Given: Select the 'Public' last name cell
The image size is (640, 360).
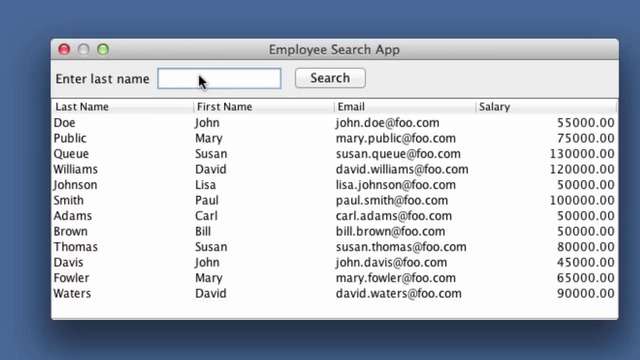Looking at the screenshot, I should tap(70, 138).
